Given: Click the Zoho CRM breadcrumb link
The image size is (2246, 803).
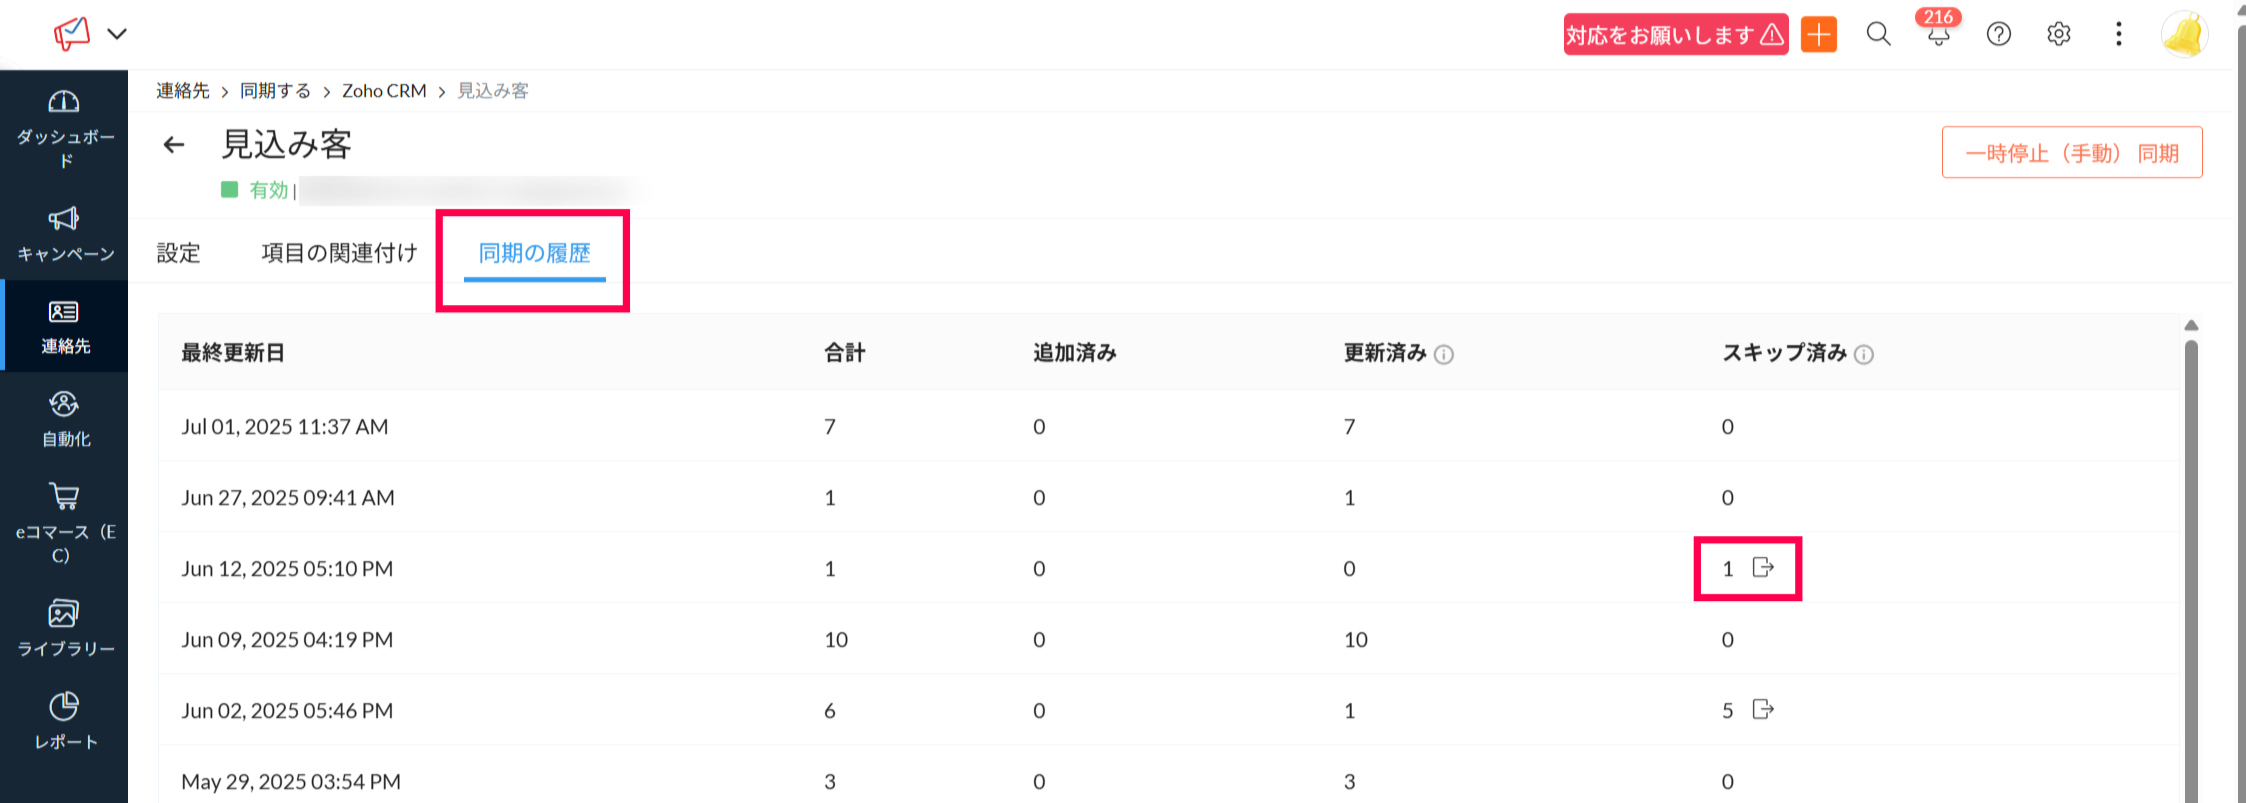Looking at the screenshot, I should 384,91.
